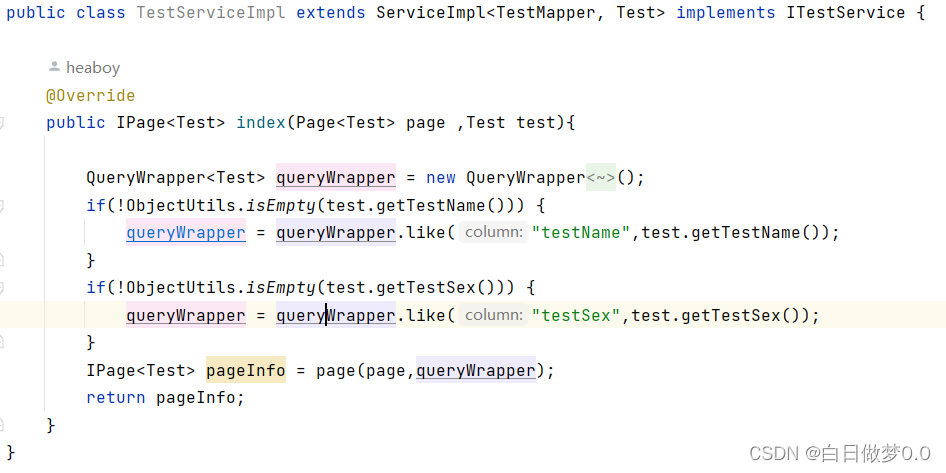
Task: Click queryWrapper in the new QueryWrapper declaration
Action: [336, 177]
